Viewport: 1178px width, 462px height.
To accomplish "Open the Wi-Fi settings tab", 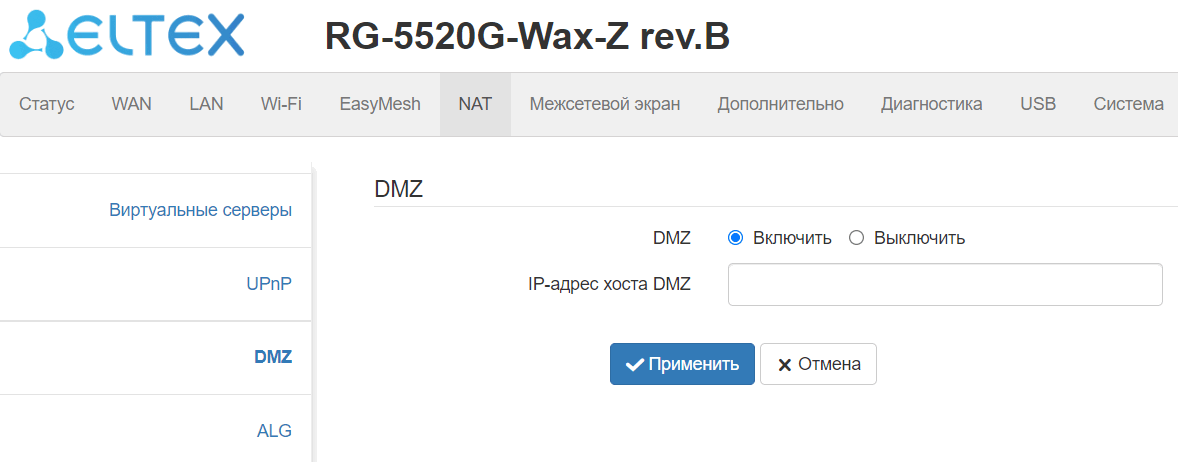I will (x=281, y=104).
